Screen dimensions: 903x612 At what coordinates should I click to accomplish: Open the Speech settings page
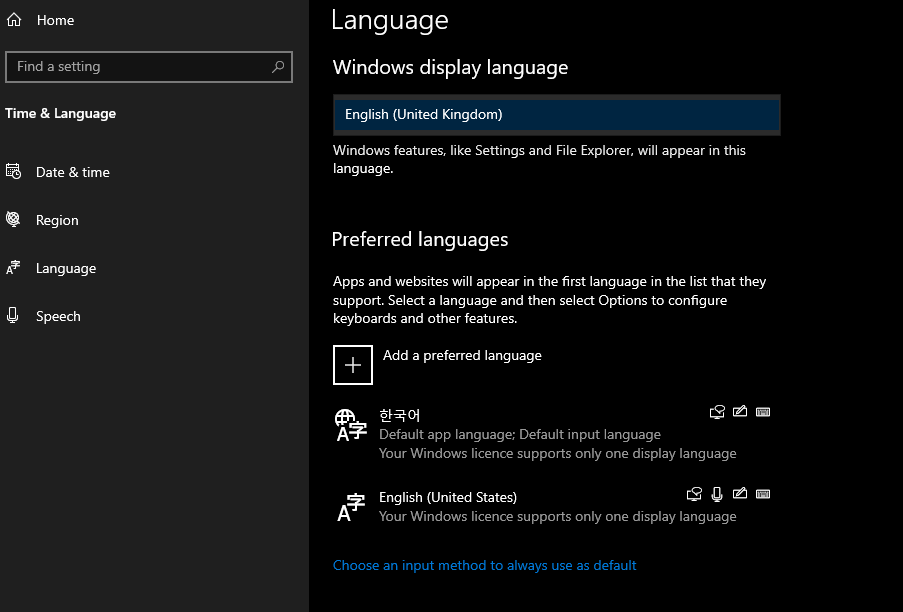click(58, 316)
